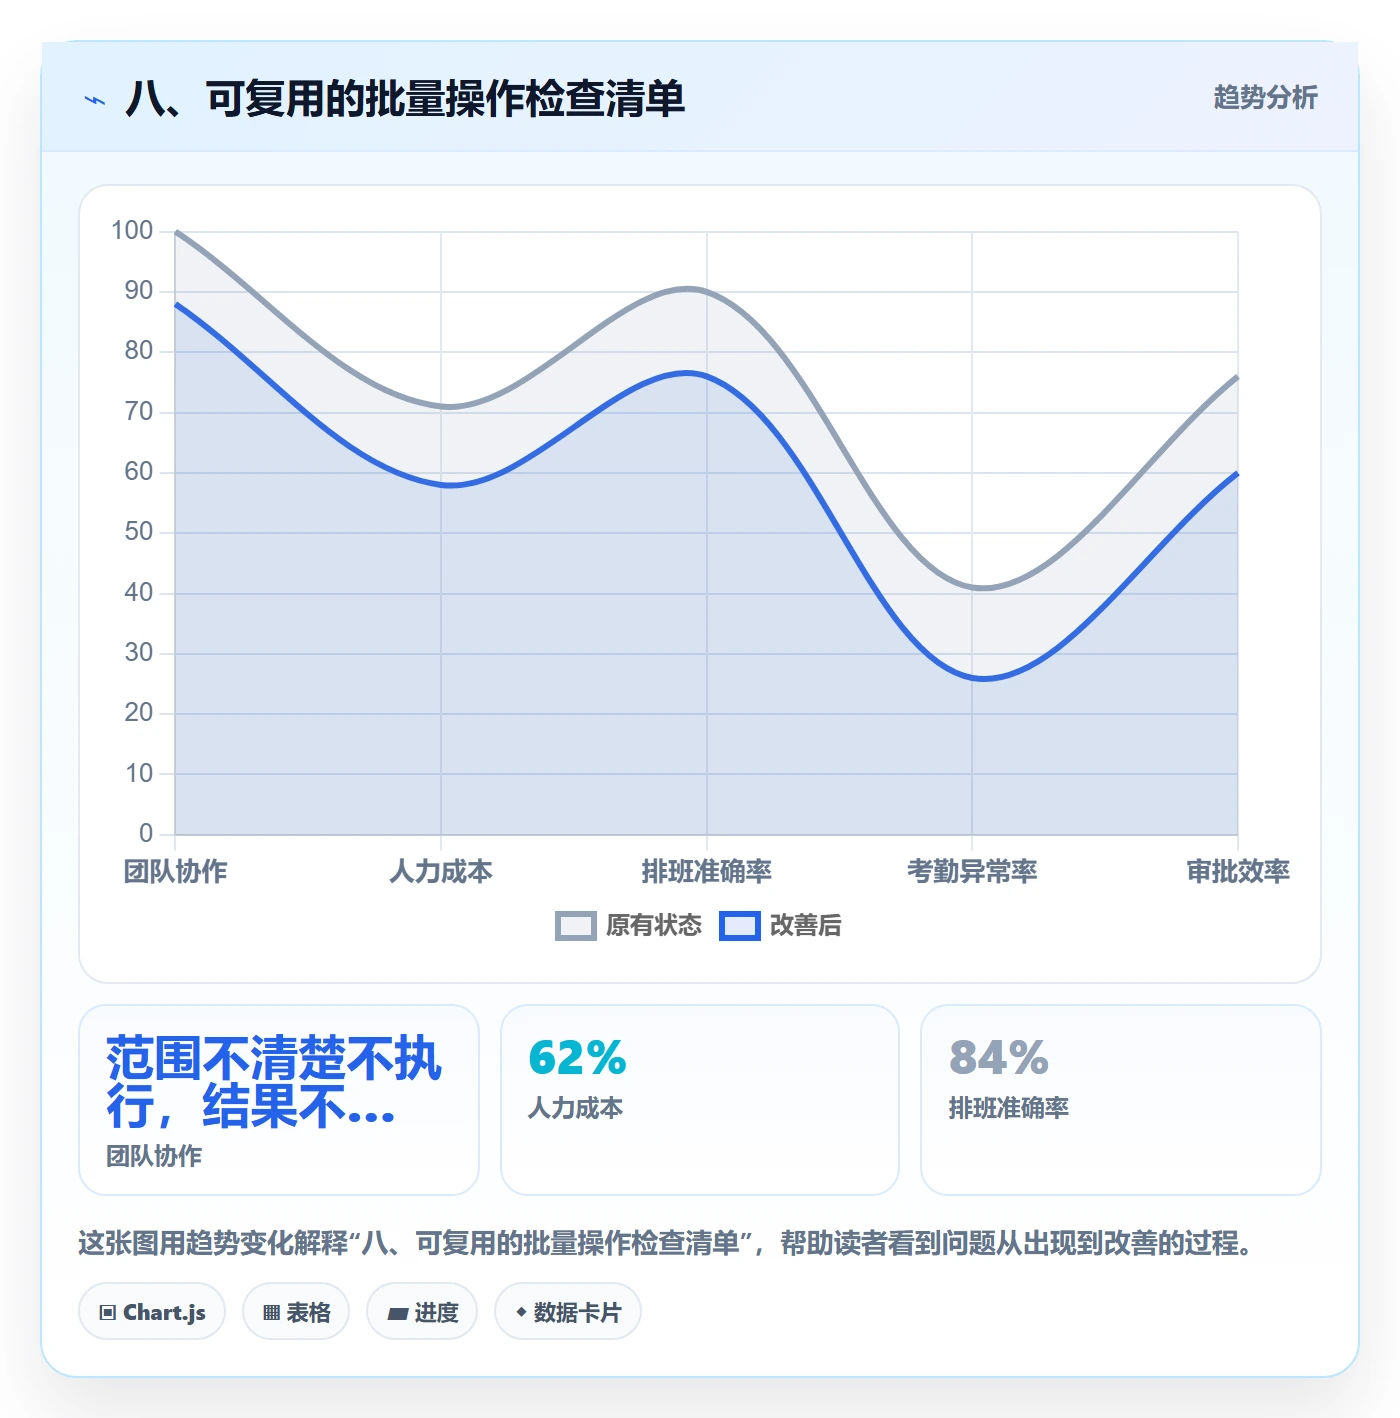Click the 范围不清楚不执行 card headline
1400x1418 pixels.
click(x=274, y=1083)
